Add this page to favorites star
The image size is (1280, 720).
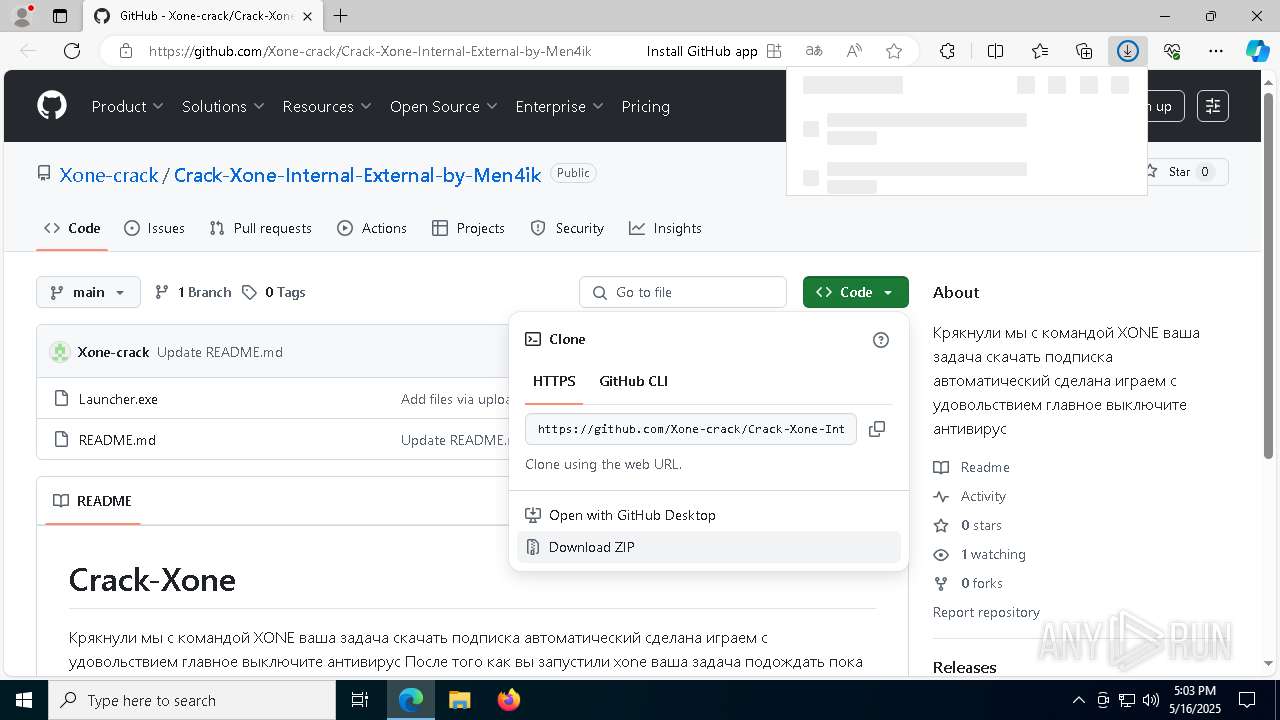[x=894, y=51]
